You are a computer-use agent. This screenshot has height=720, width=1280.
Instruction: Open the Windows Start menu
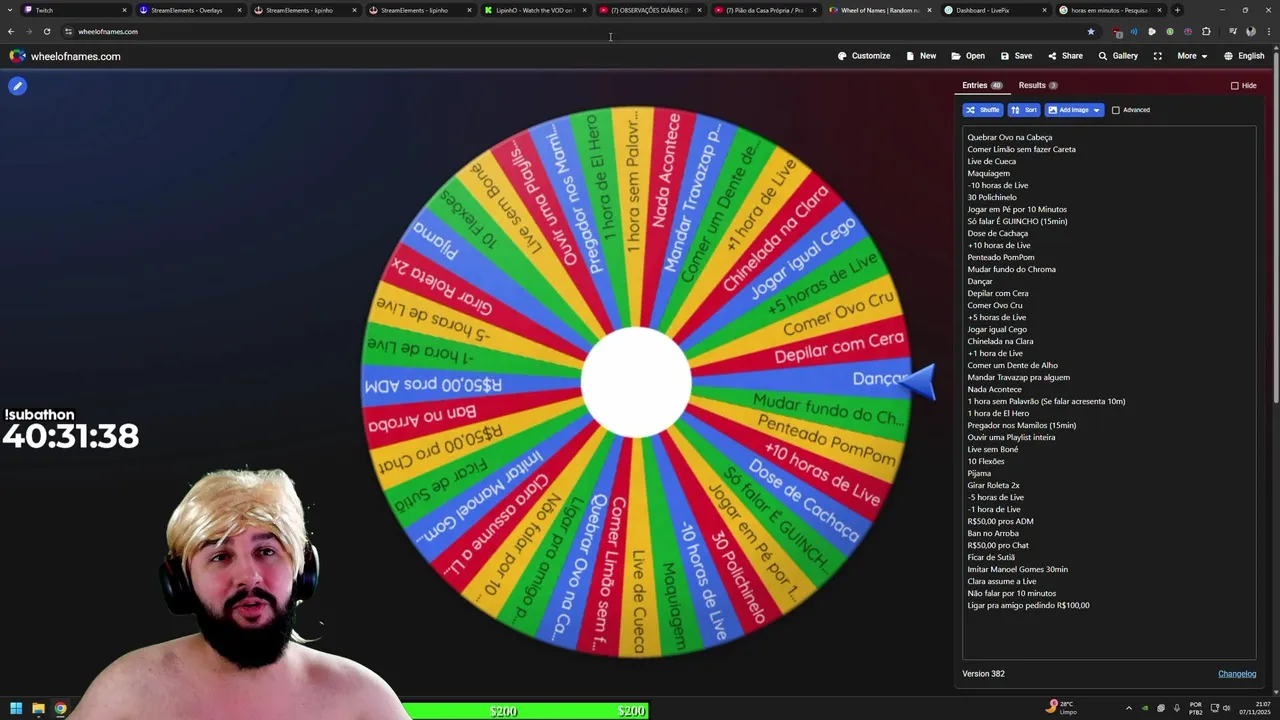16,709
